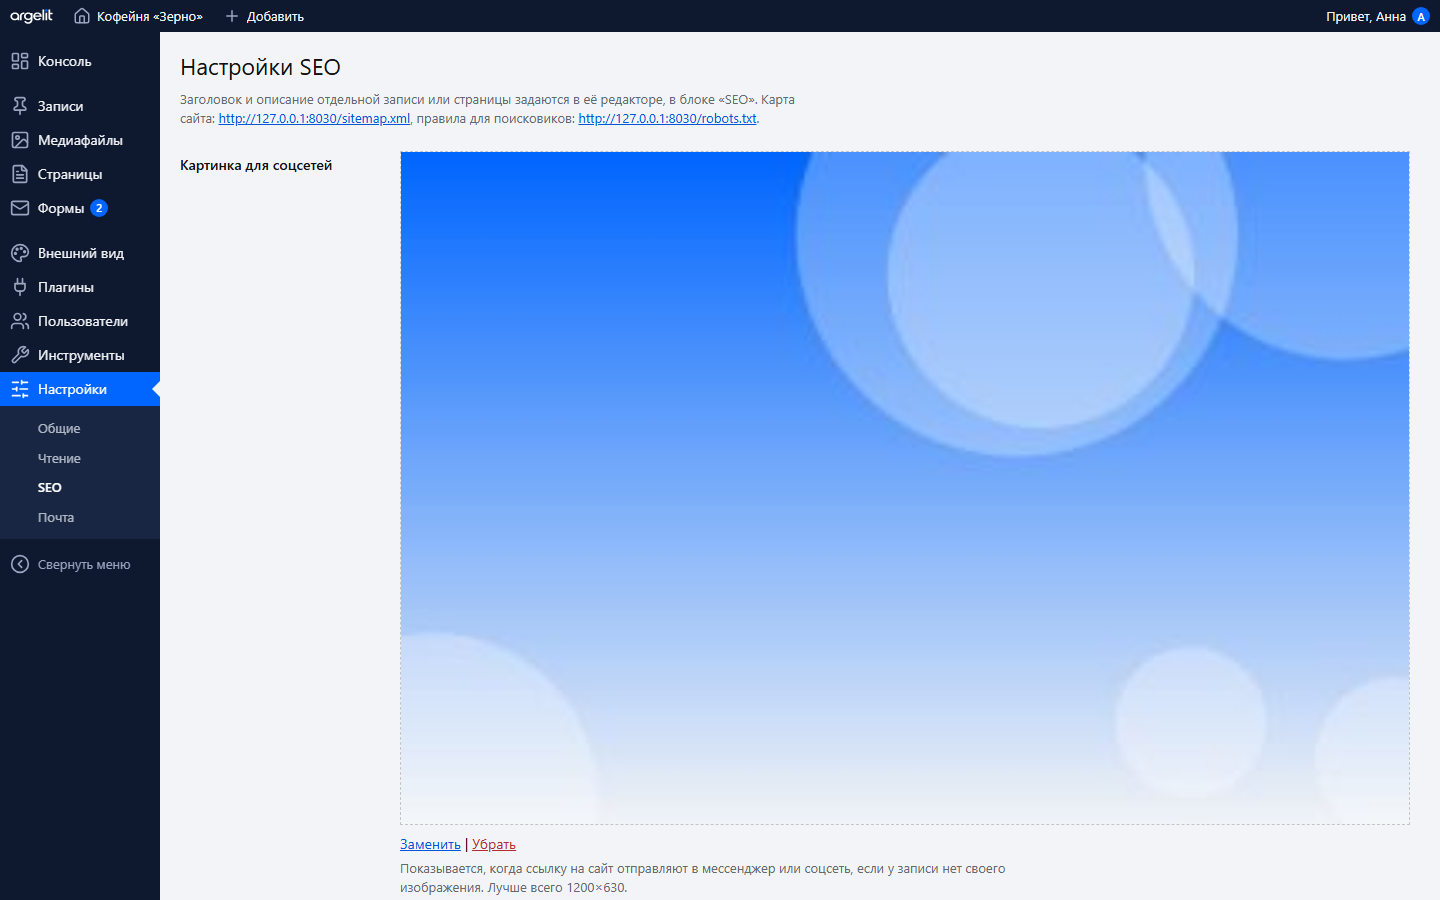Click the Внешний вид palette icon
This screenshot has height=900, width=1440.
20,253
